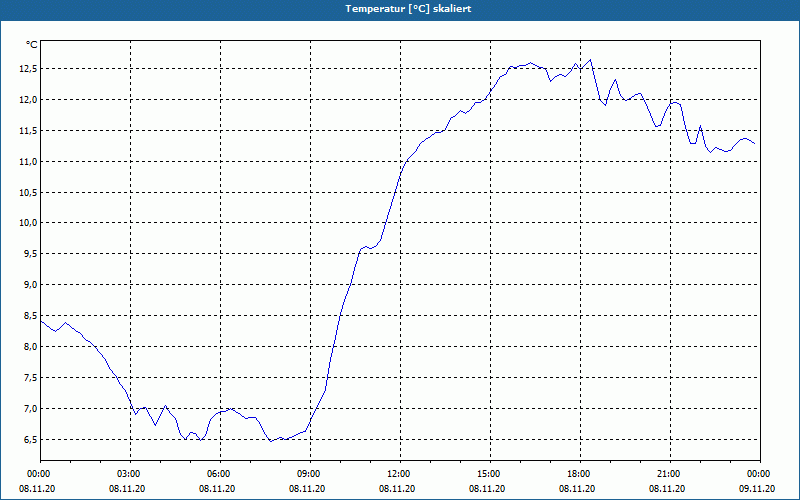Click the 6,5 y-axis label

(31, 439)
